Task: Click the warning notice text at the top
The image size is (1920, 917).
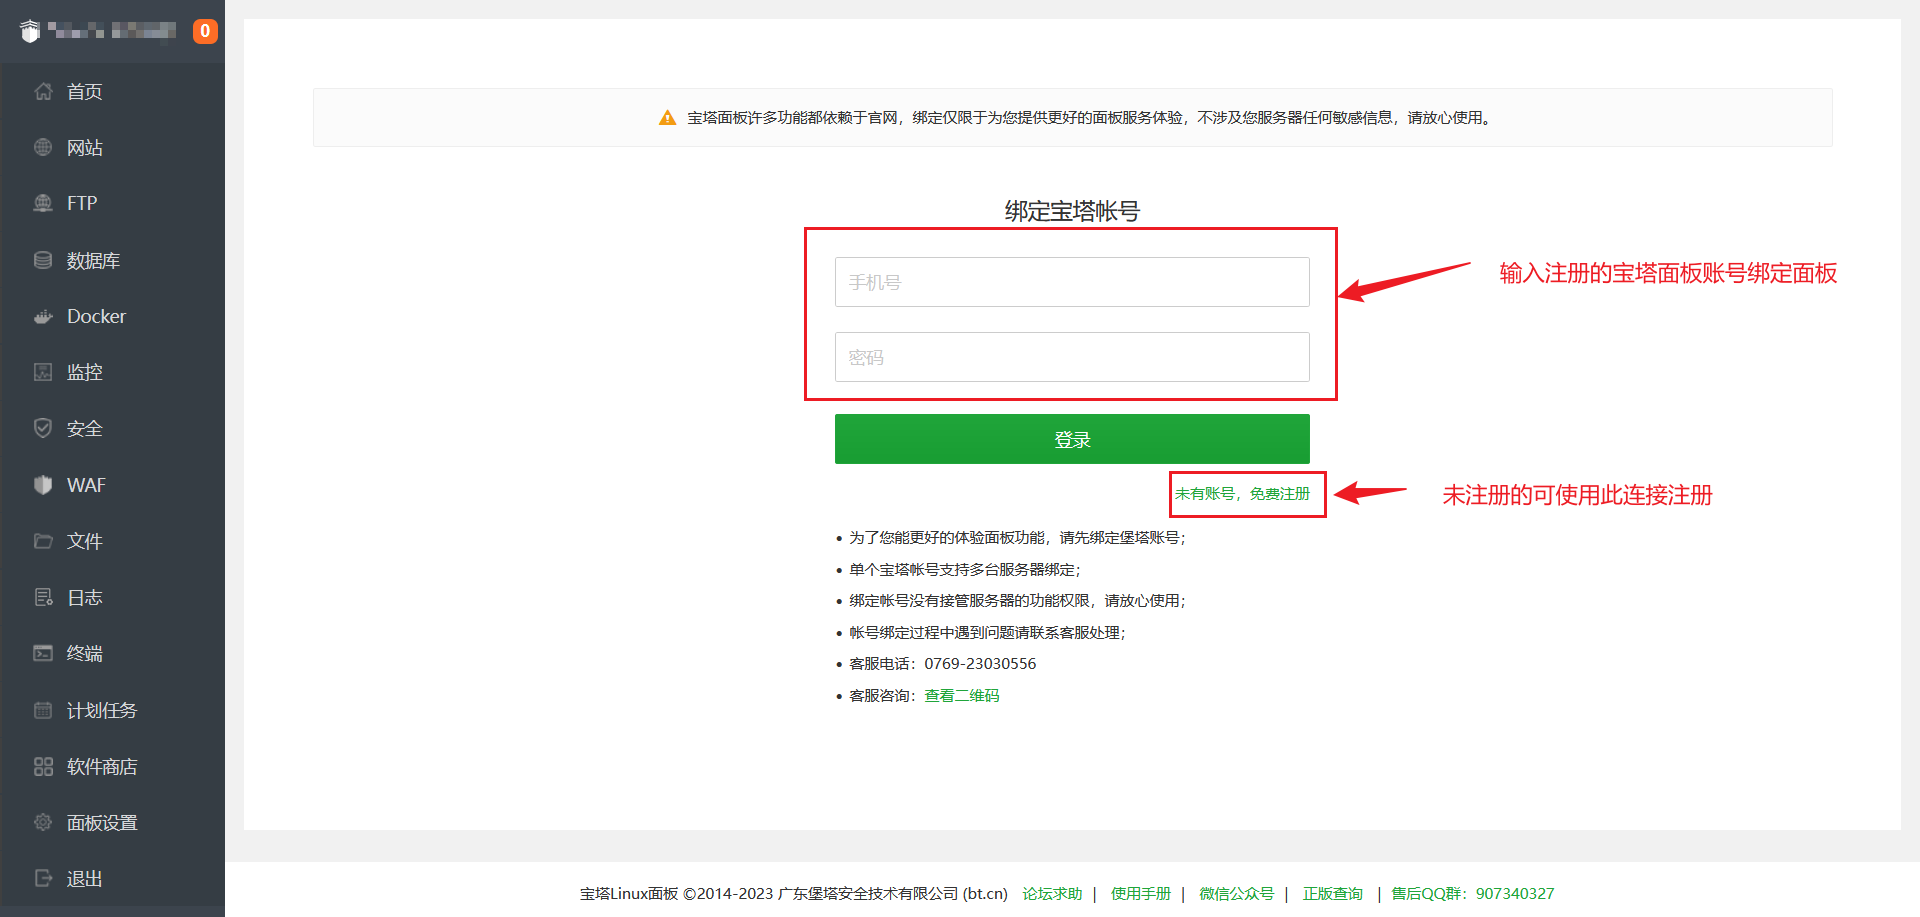Action: coord(1090,118)
